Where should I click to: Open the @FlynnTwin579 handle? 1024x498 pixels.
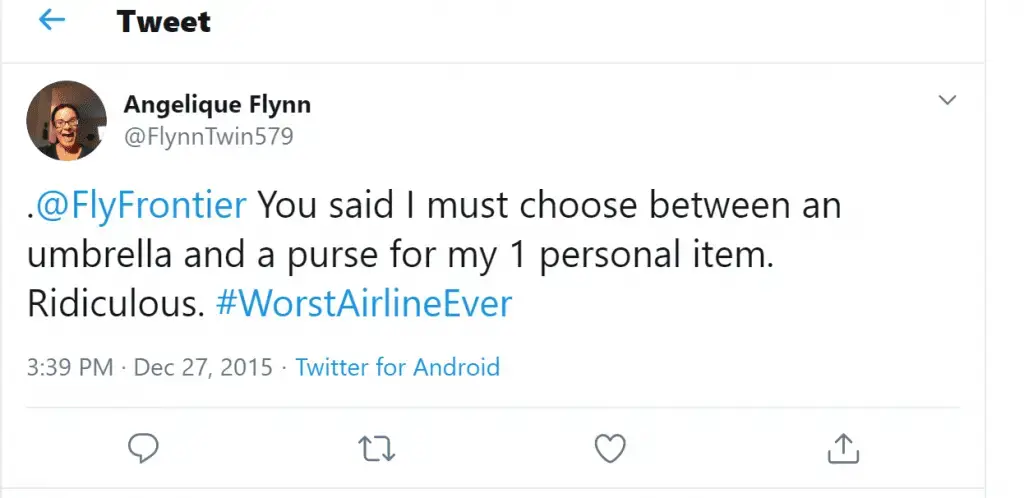click(x=208, y=136)
